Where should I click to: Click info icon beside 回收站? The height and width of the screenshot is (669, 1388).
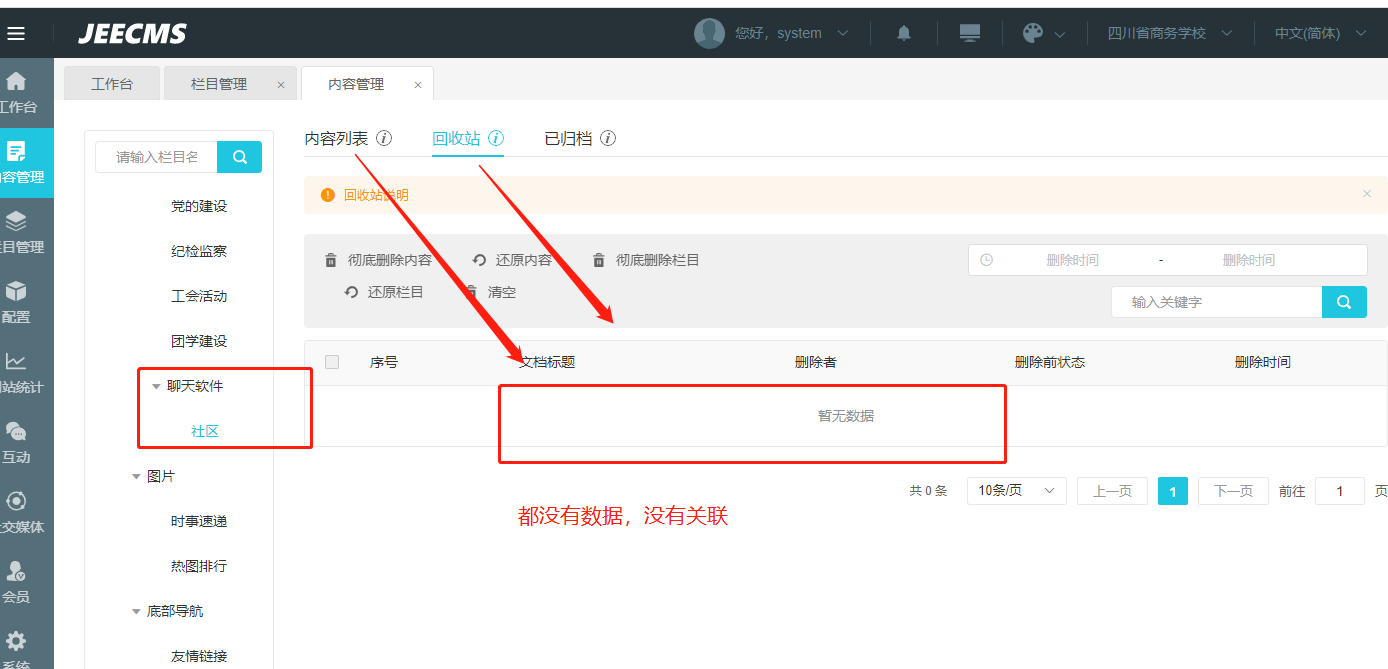(496, 138)
